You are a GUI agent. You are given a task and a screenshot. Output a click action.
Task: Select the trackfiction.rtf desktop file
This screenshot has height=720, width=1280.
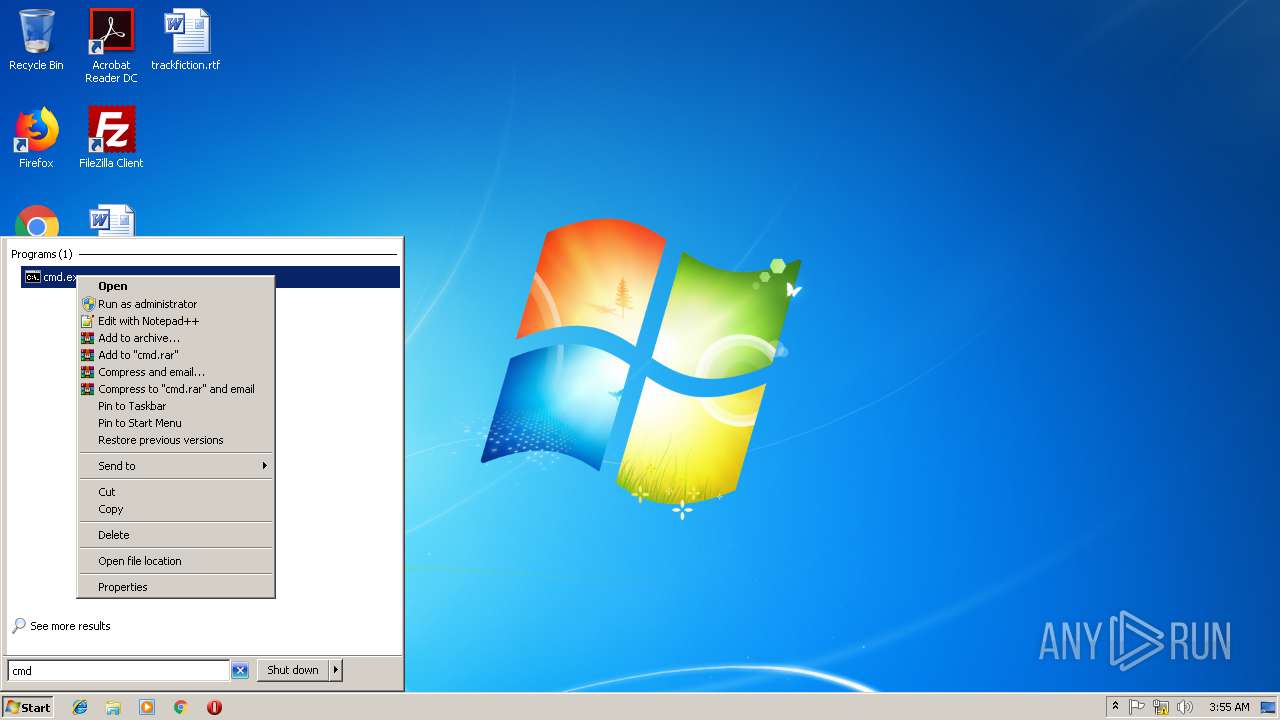pos(186,41)
